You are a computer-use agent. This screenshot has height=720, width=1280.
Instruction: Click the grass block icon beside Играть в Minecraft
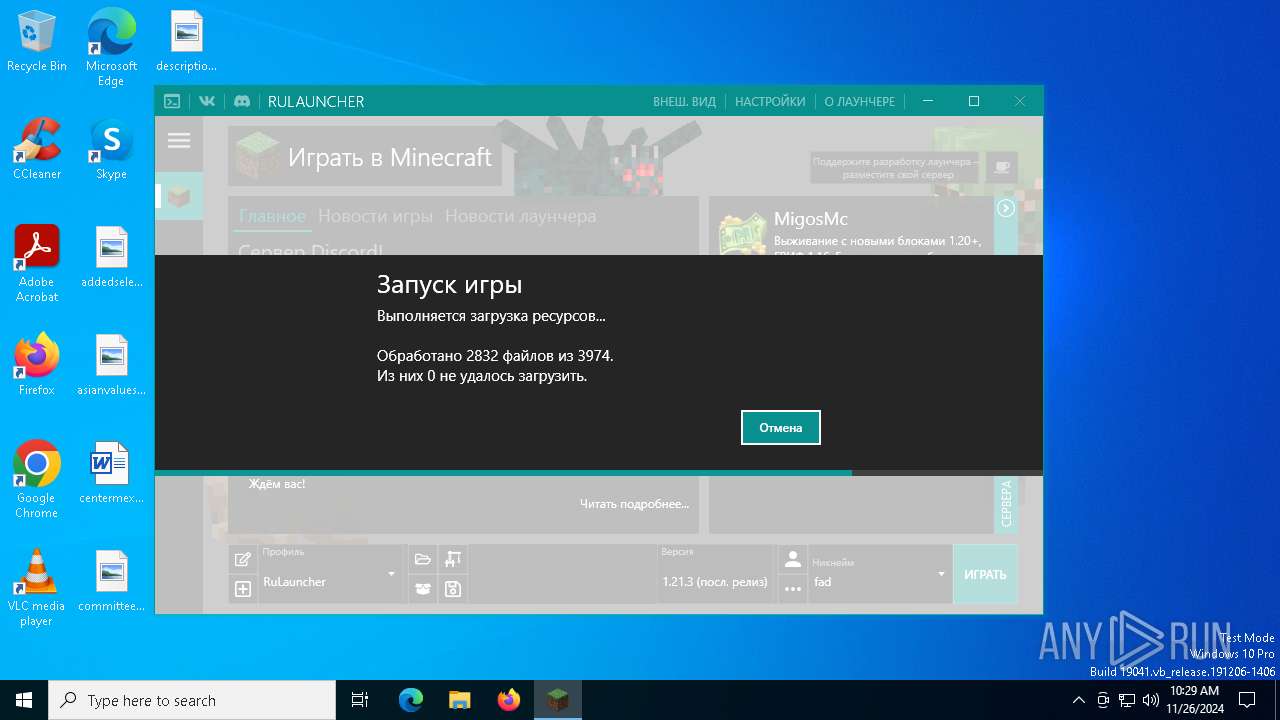coord(258,157)
